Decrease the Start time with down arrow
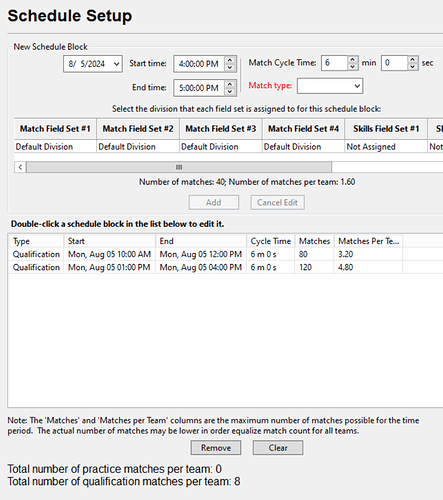 pyautogui.click(x=230, y=67)
